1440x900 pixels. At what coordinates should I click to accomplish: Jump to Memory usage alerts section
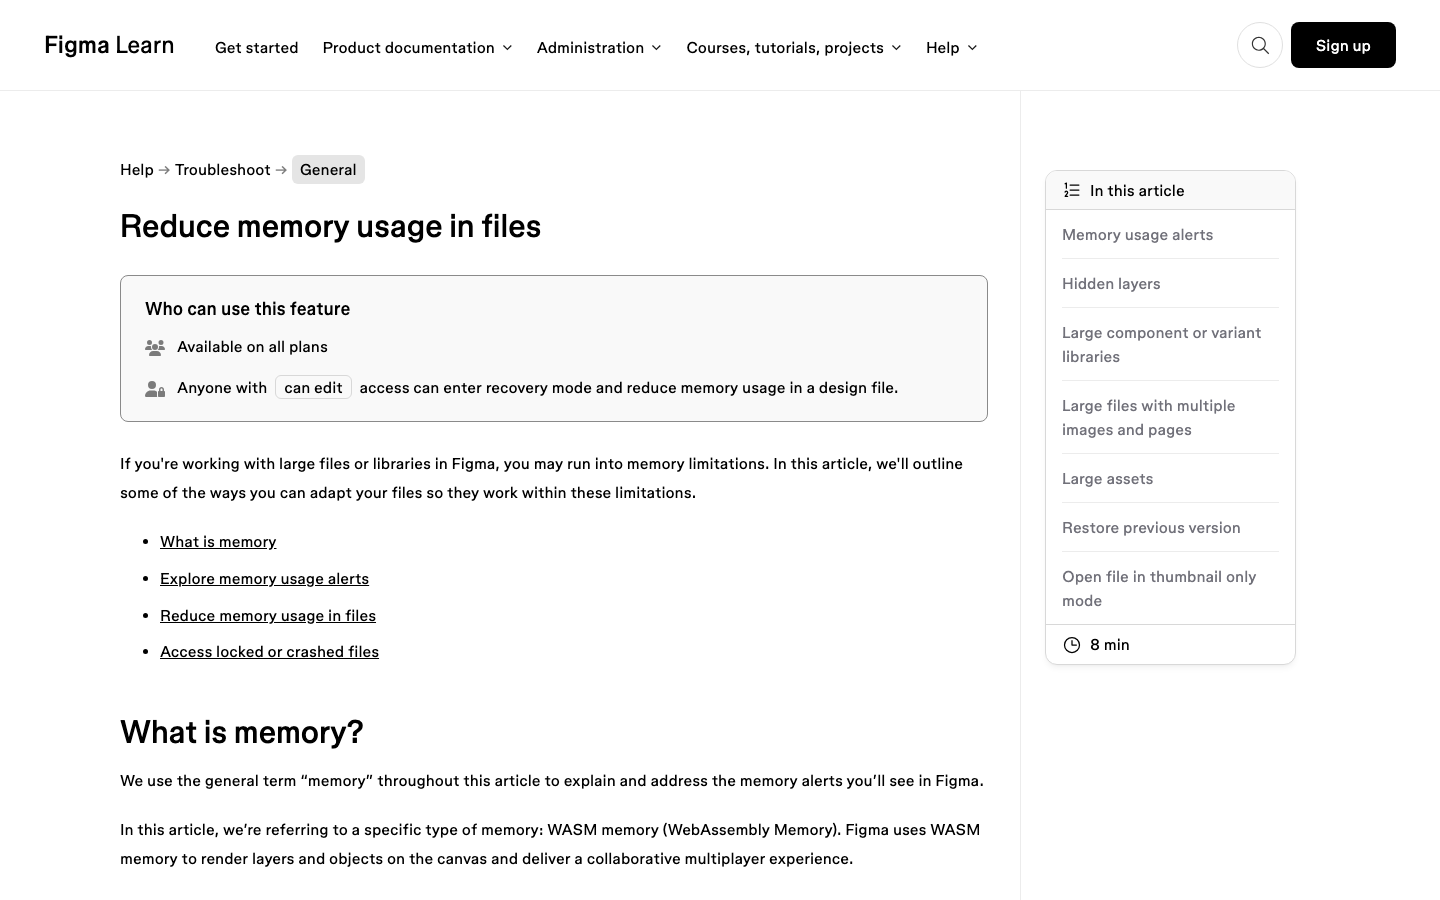1137,235
